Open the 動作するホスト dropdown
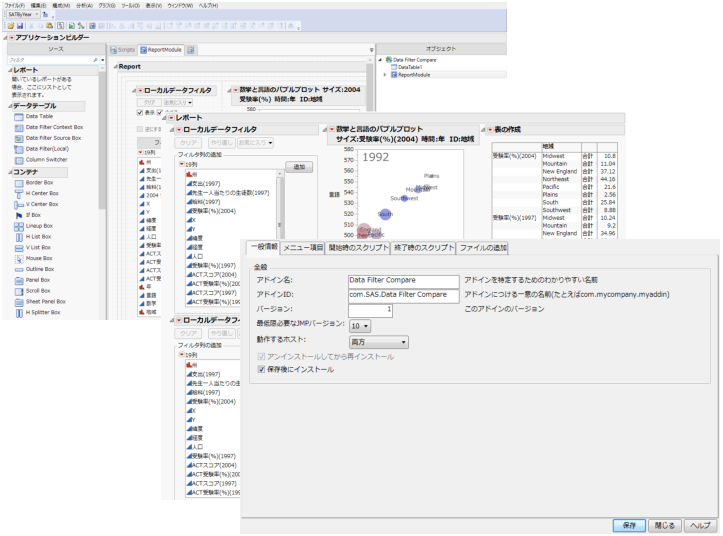The image size is (723, 536). pos(379,342)
